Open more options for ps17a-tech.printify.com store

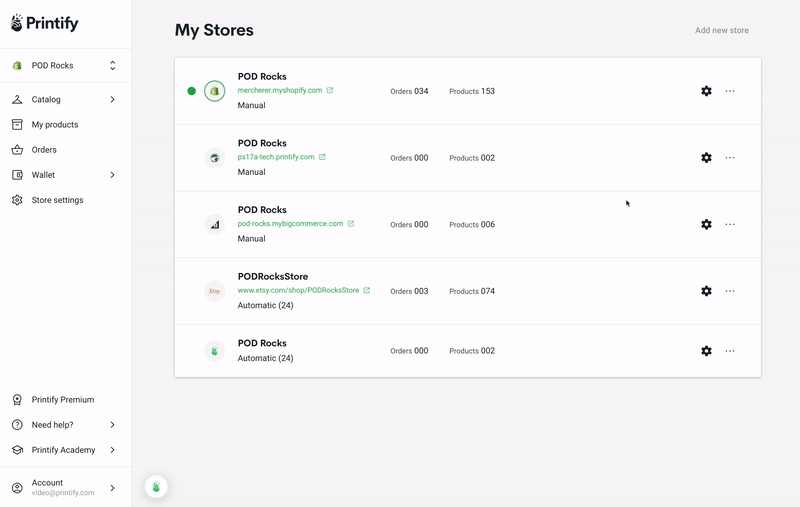pyautogui.click(x=730, y=158)
